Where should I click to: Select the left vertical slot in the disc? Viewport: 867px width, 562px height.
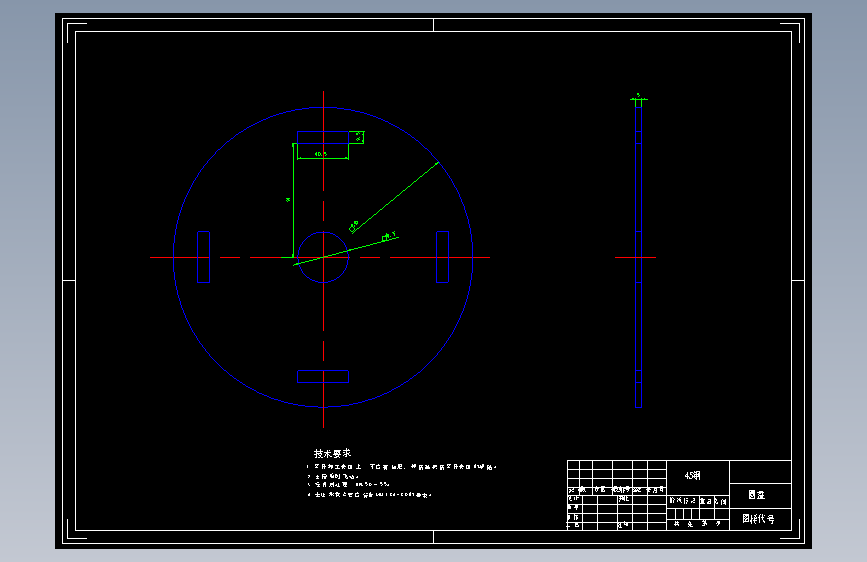pyautogui.click(x=203, y=257)
